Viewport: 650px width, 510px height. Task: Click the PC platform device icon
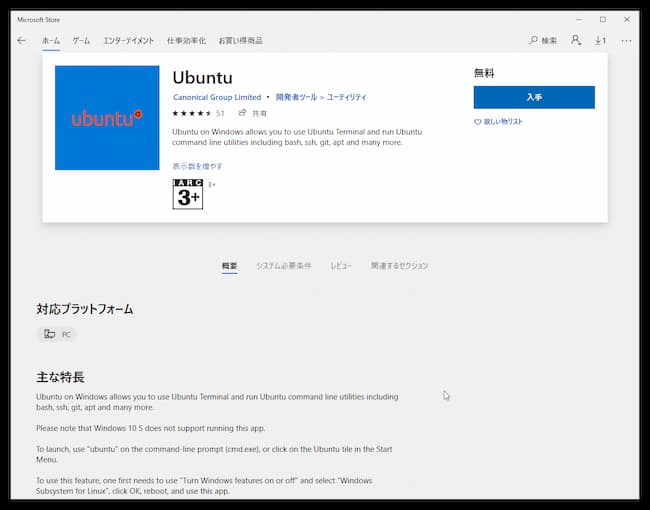(50, 334)
